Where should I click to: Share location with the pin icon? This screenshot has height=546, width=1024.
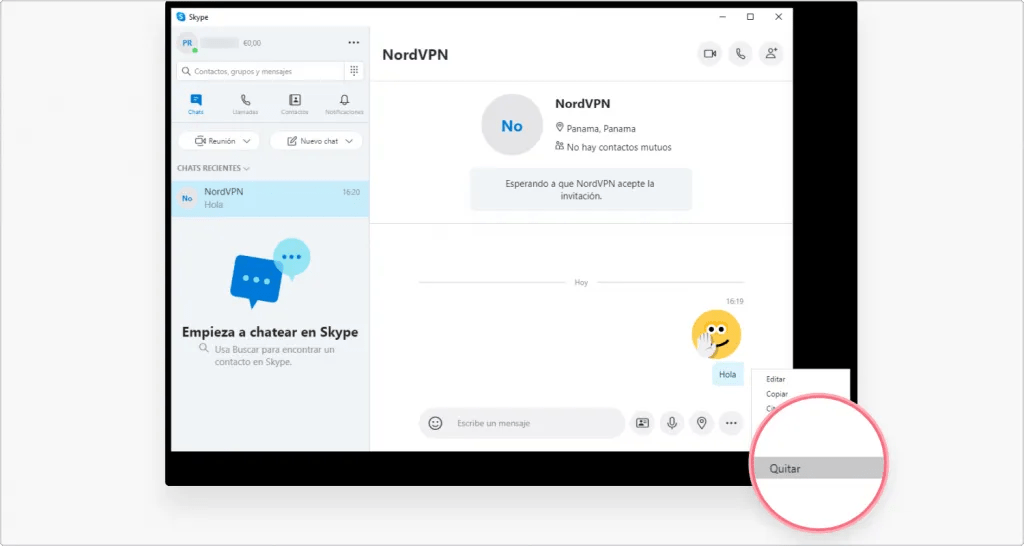click(701, 423)
